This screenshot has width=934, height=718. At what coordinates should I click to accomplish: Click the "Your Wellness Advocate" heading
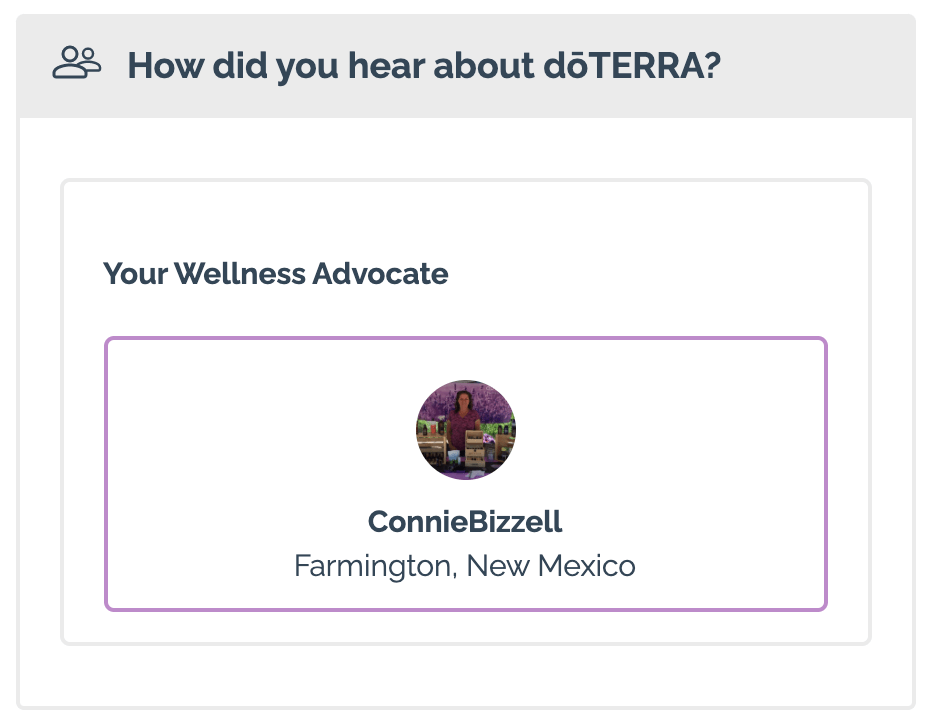click(x=276, y=274)
